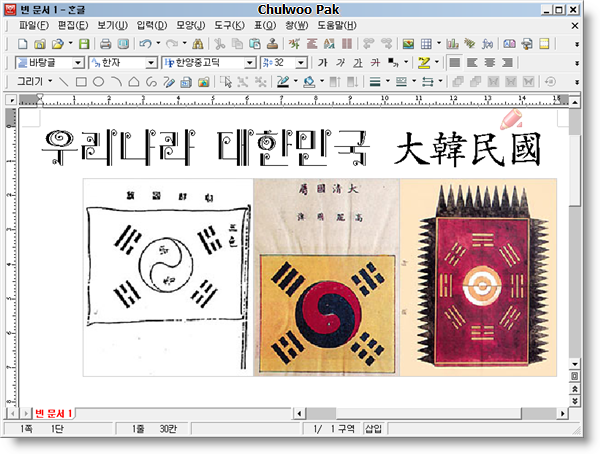Screen dimensions: 600x454
Task: Open Find with the binoculars icon
Action: (197, 44)
